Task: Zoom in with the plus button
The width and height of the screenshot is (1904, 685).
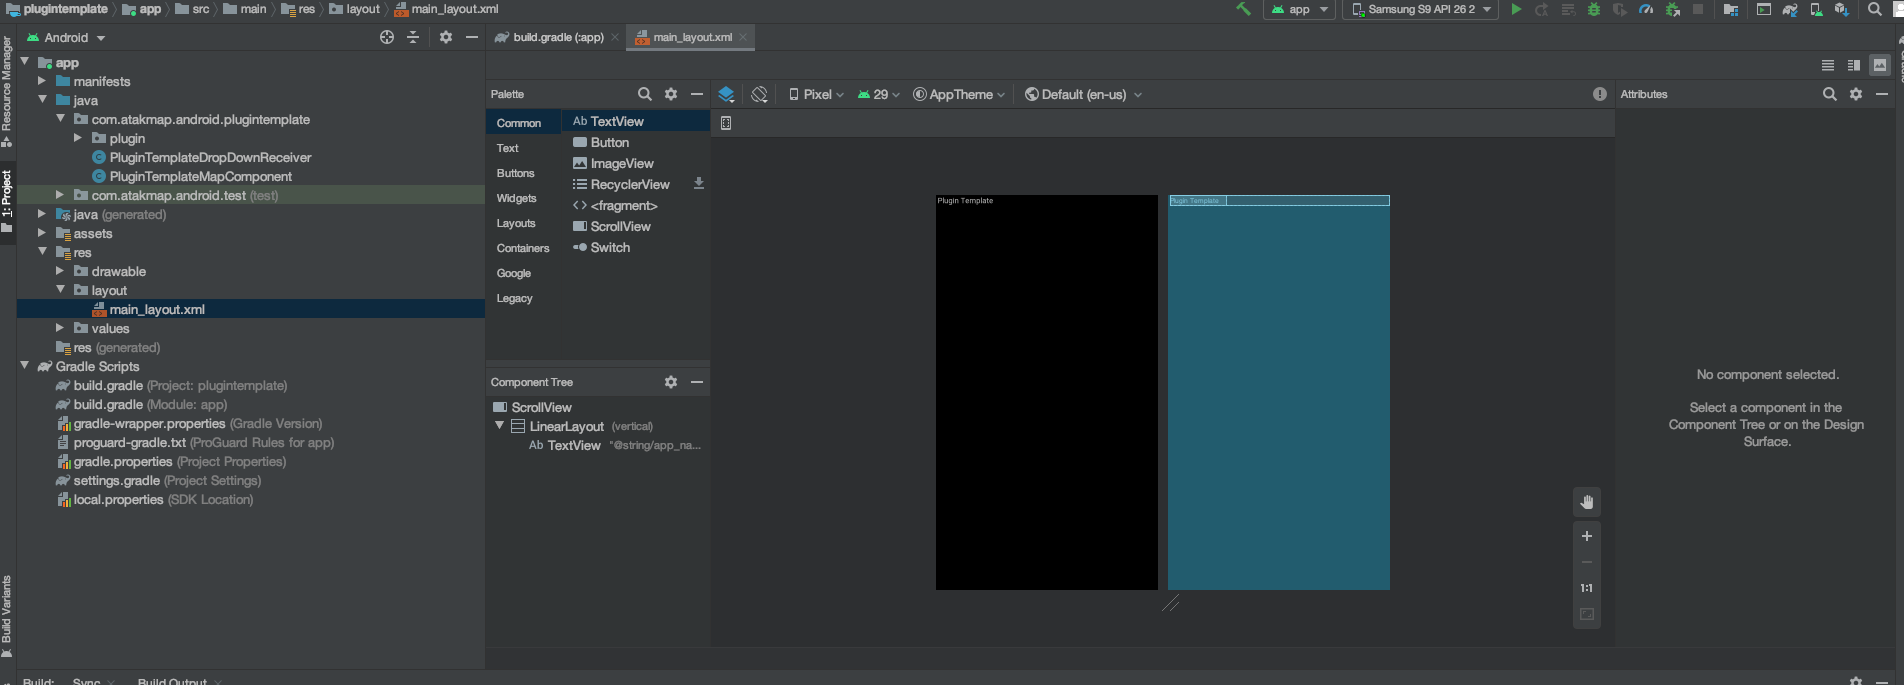Action: click(1587, 536)
